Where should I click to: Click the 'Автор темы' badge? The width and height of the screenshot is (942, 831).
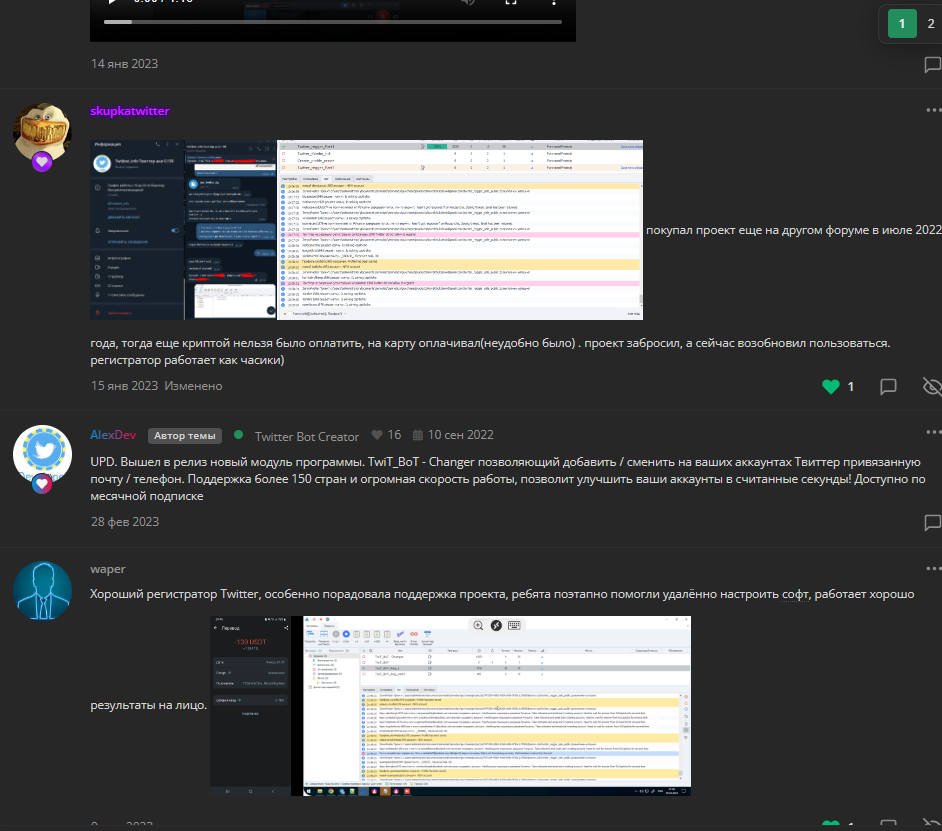185,436
